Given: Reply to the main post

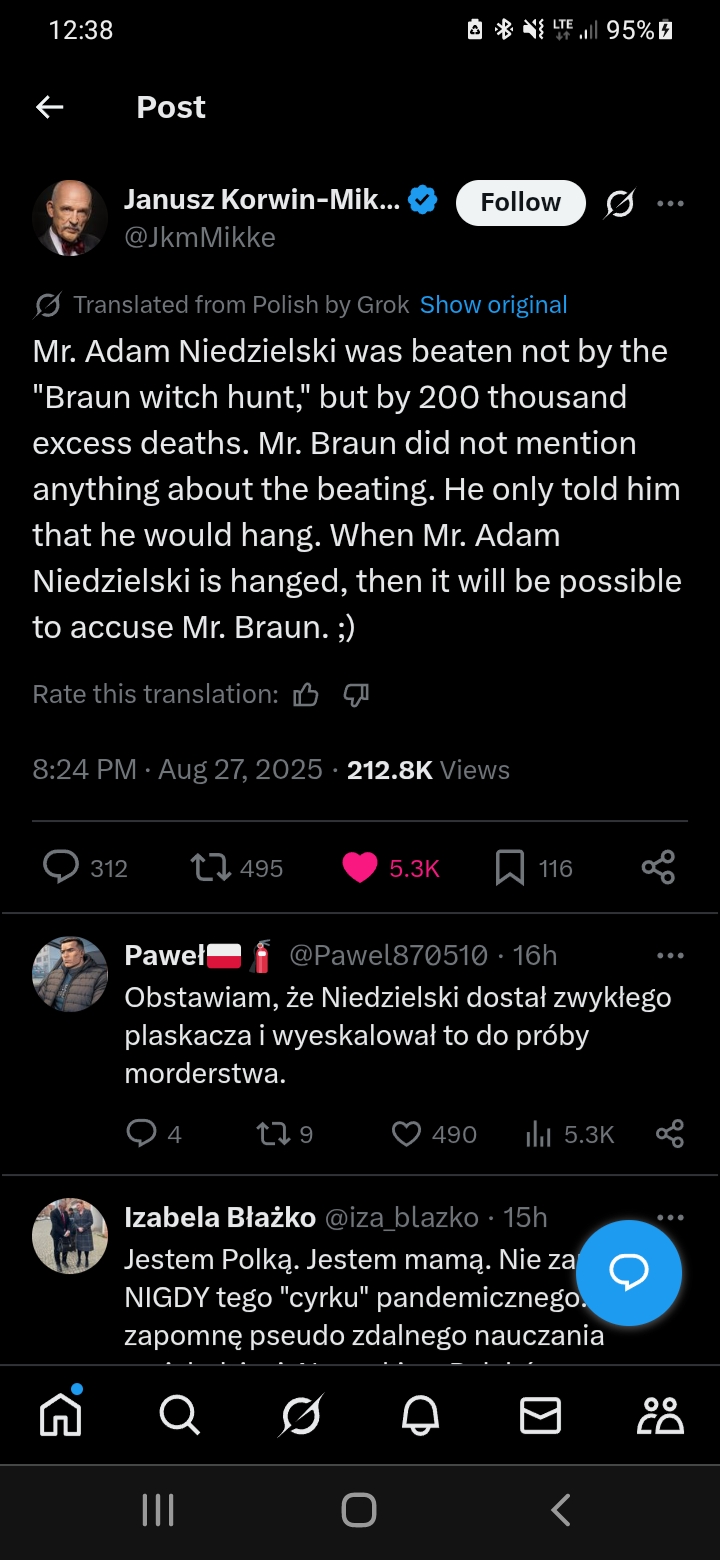Looking at the screenshot, I should [61, 867].
